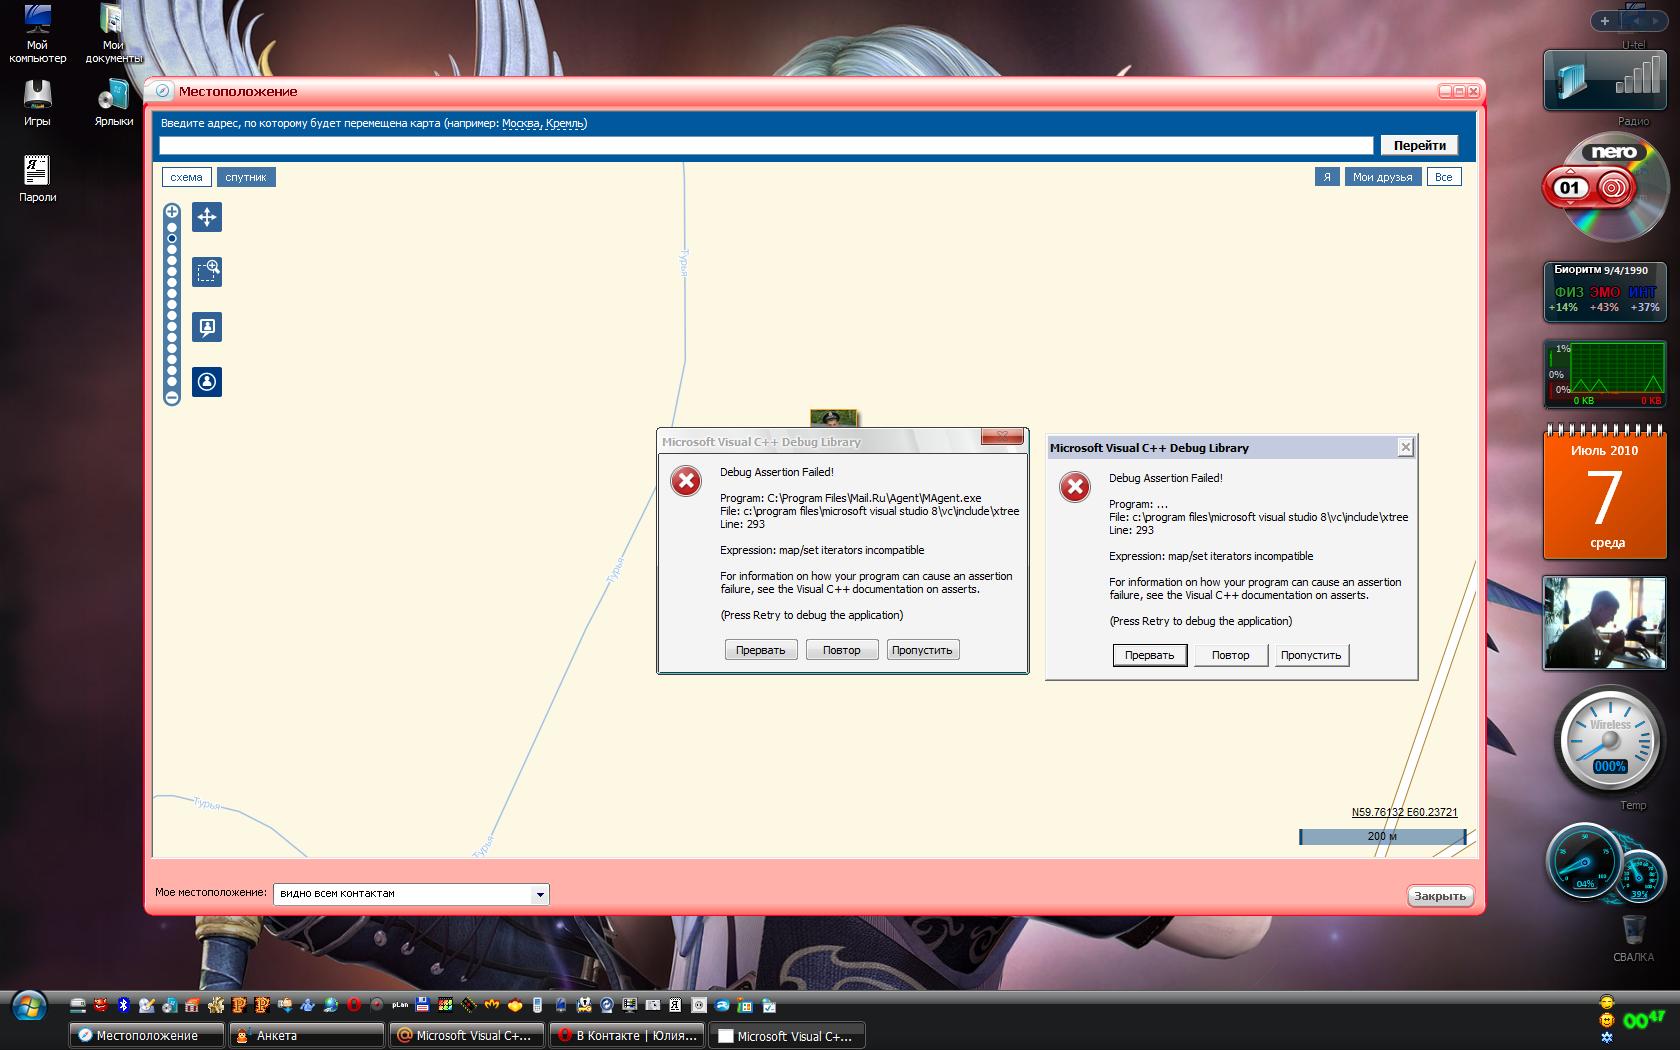Click the pan/move map tool icon

click(x=207, y=217)
